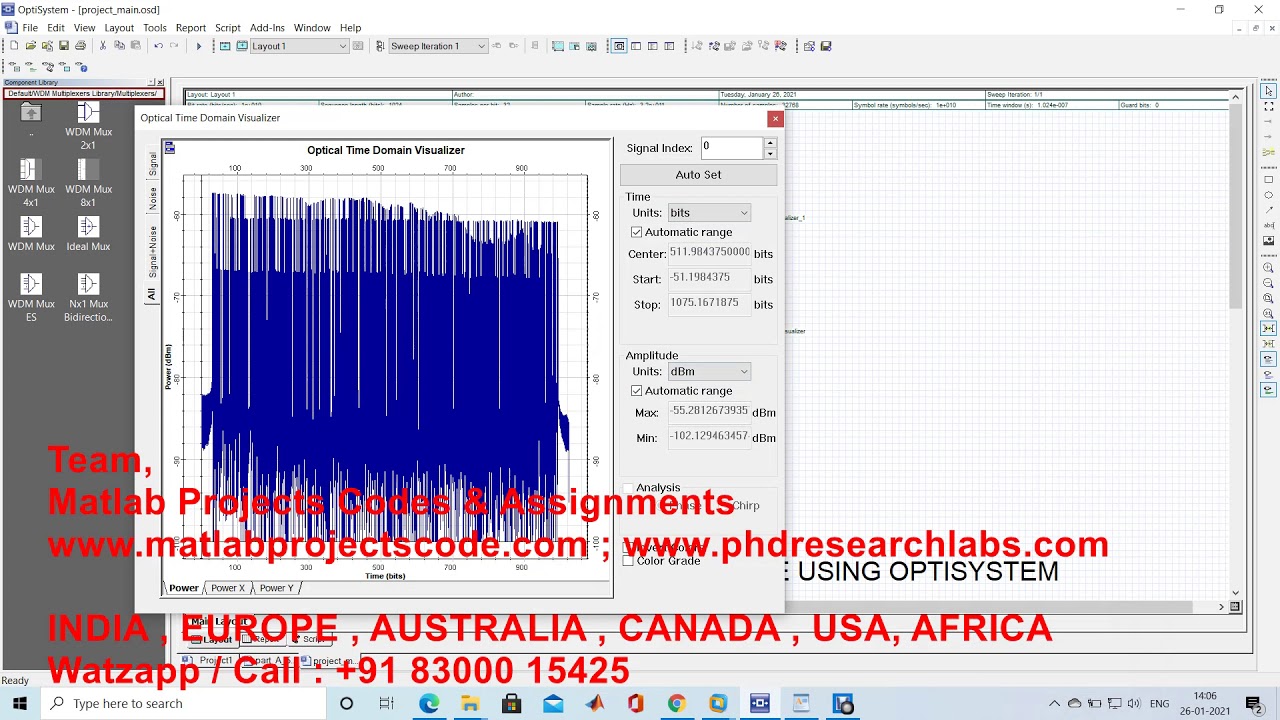Click the Auto Set button
This screenshot has width=1280, height=720.
[698, 175]
